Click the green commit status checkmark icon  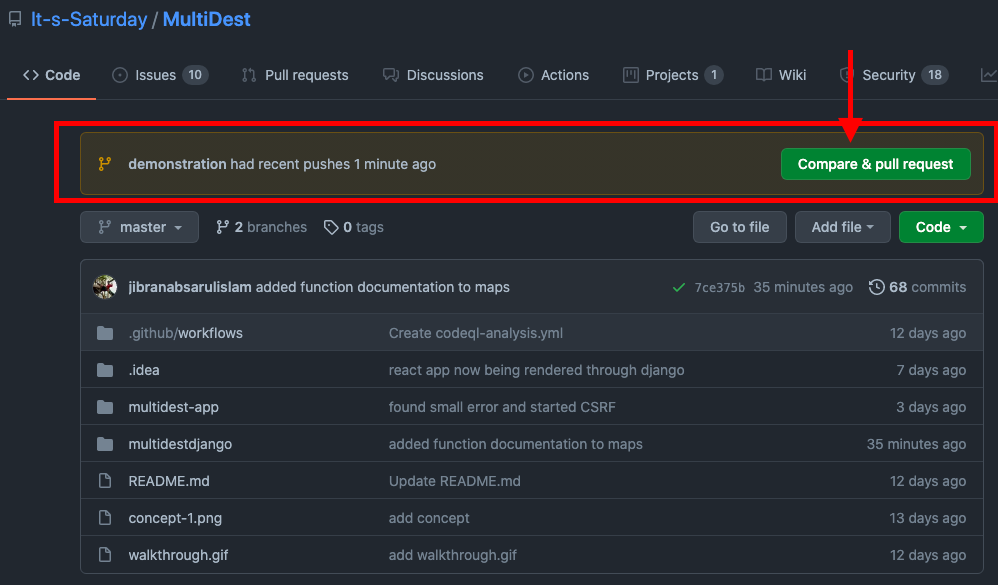(x=680, y=288)
